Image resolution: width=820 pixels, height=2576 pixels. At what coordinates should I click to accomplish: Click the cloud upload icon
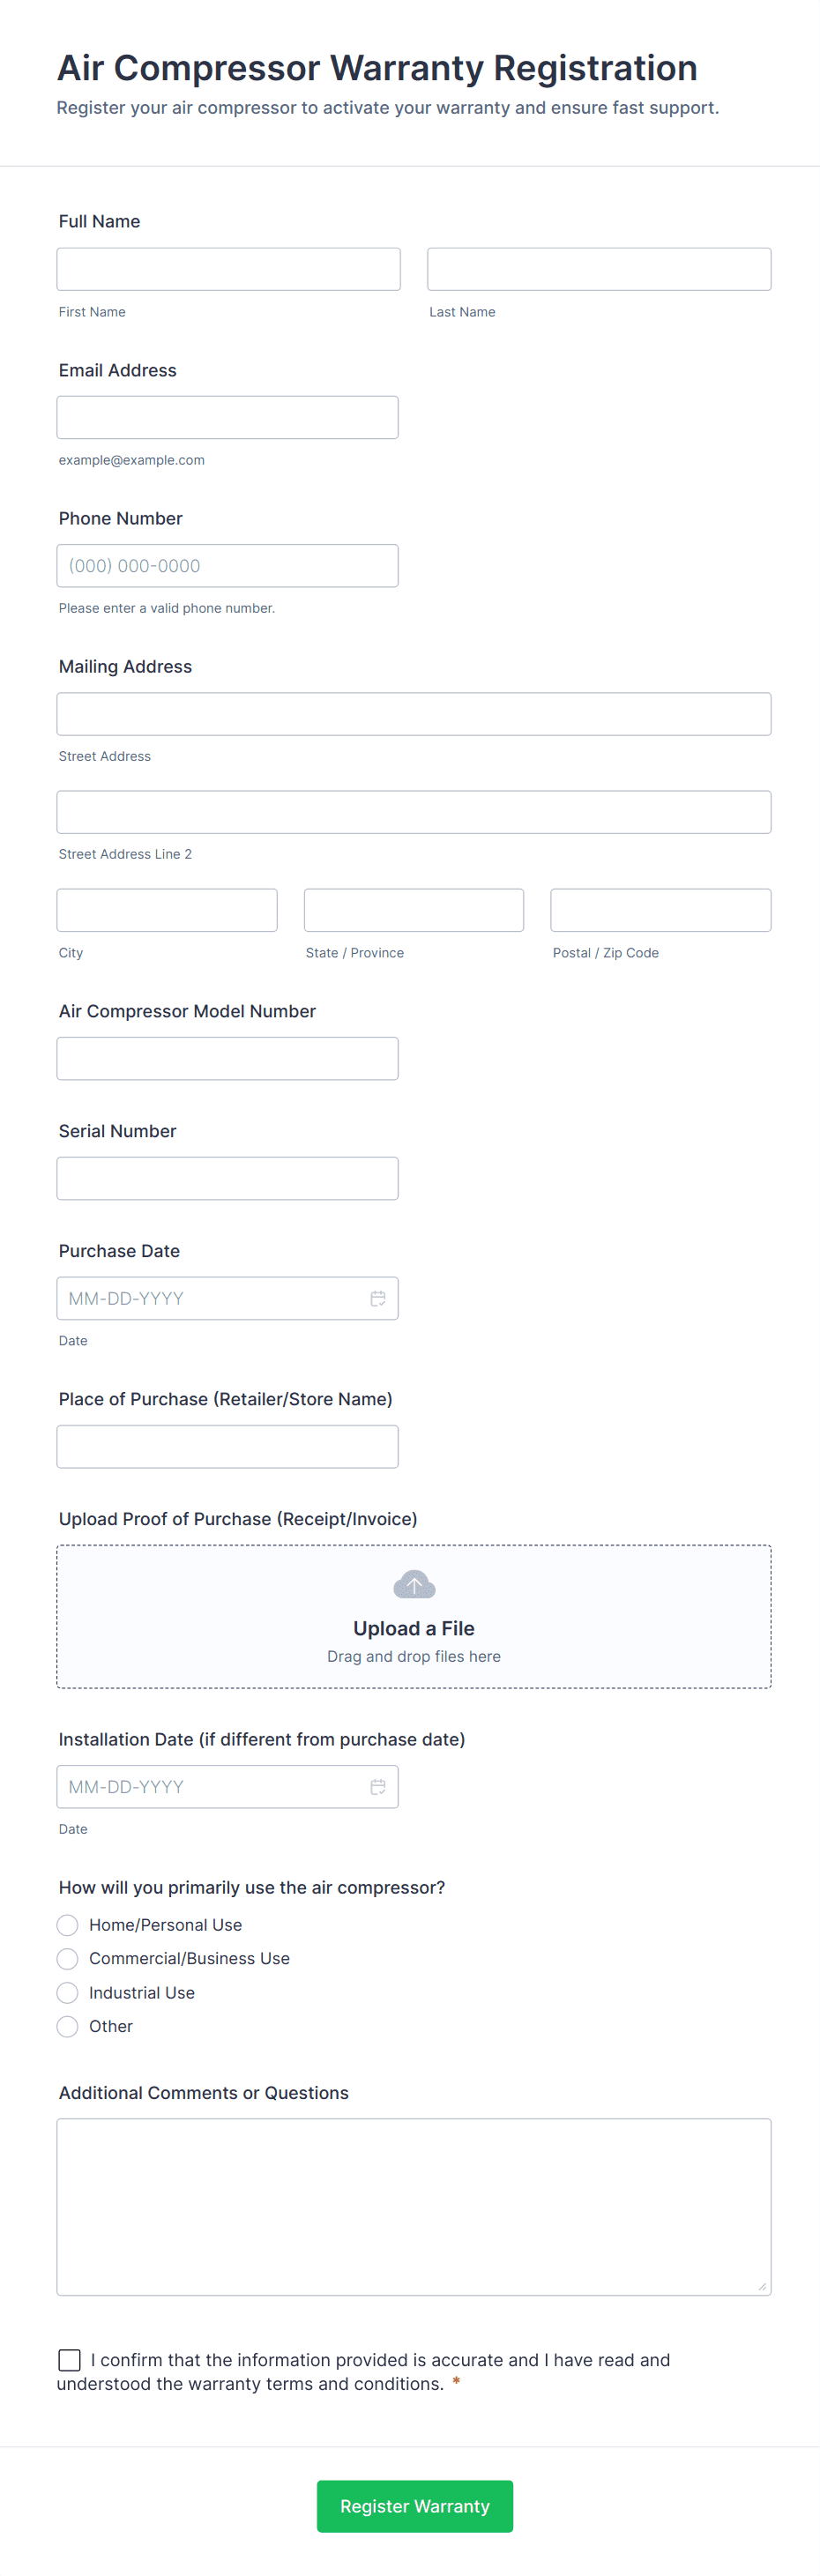(414, 1585)
